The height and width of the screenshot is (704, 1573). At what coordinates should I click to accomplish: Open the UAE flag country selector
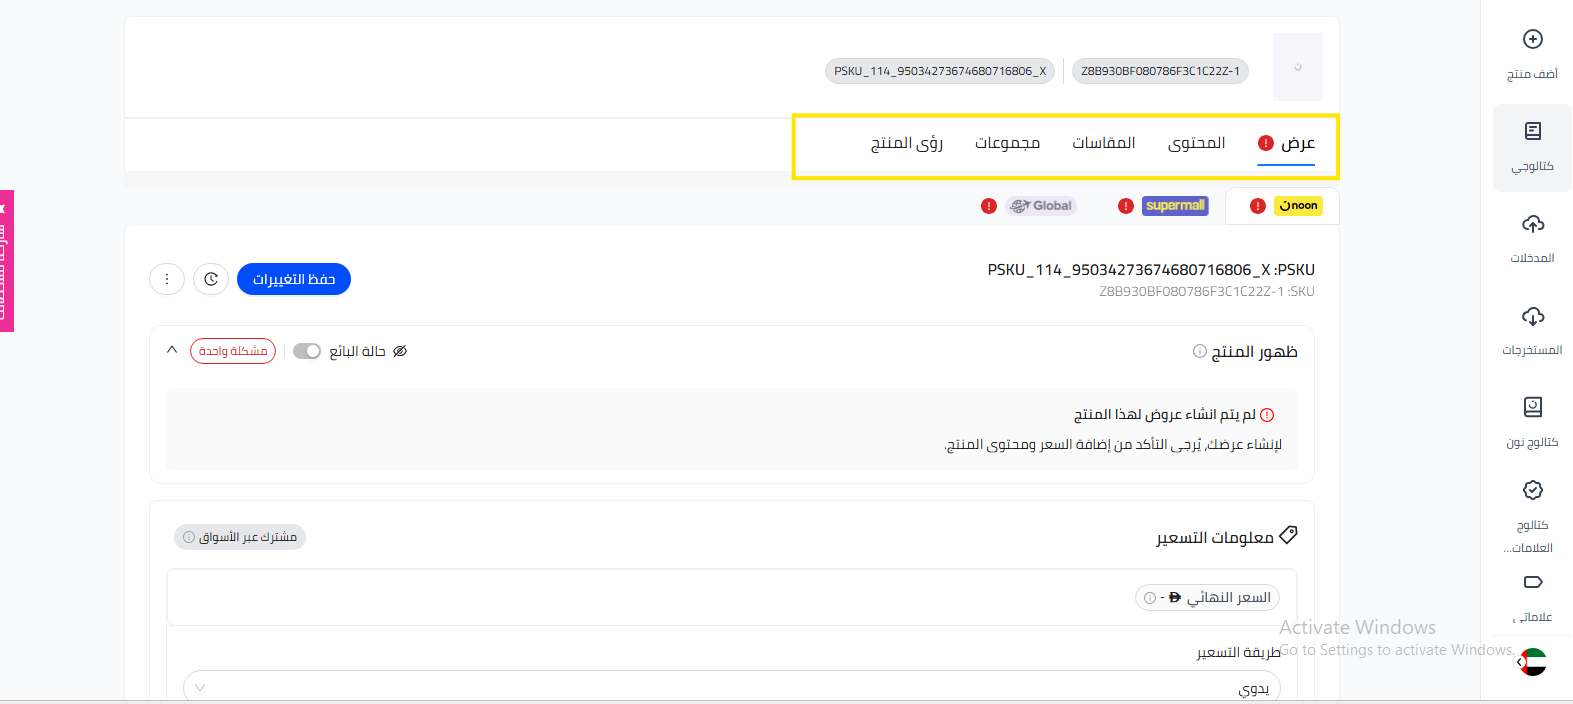(x=1532, y=662)
